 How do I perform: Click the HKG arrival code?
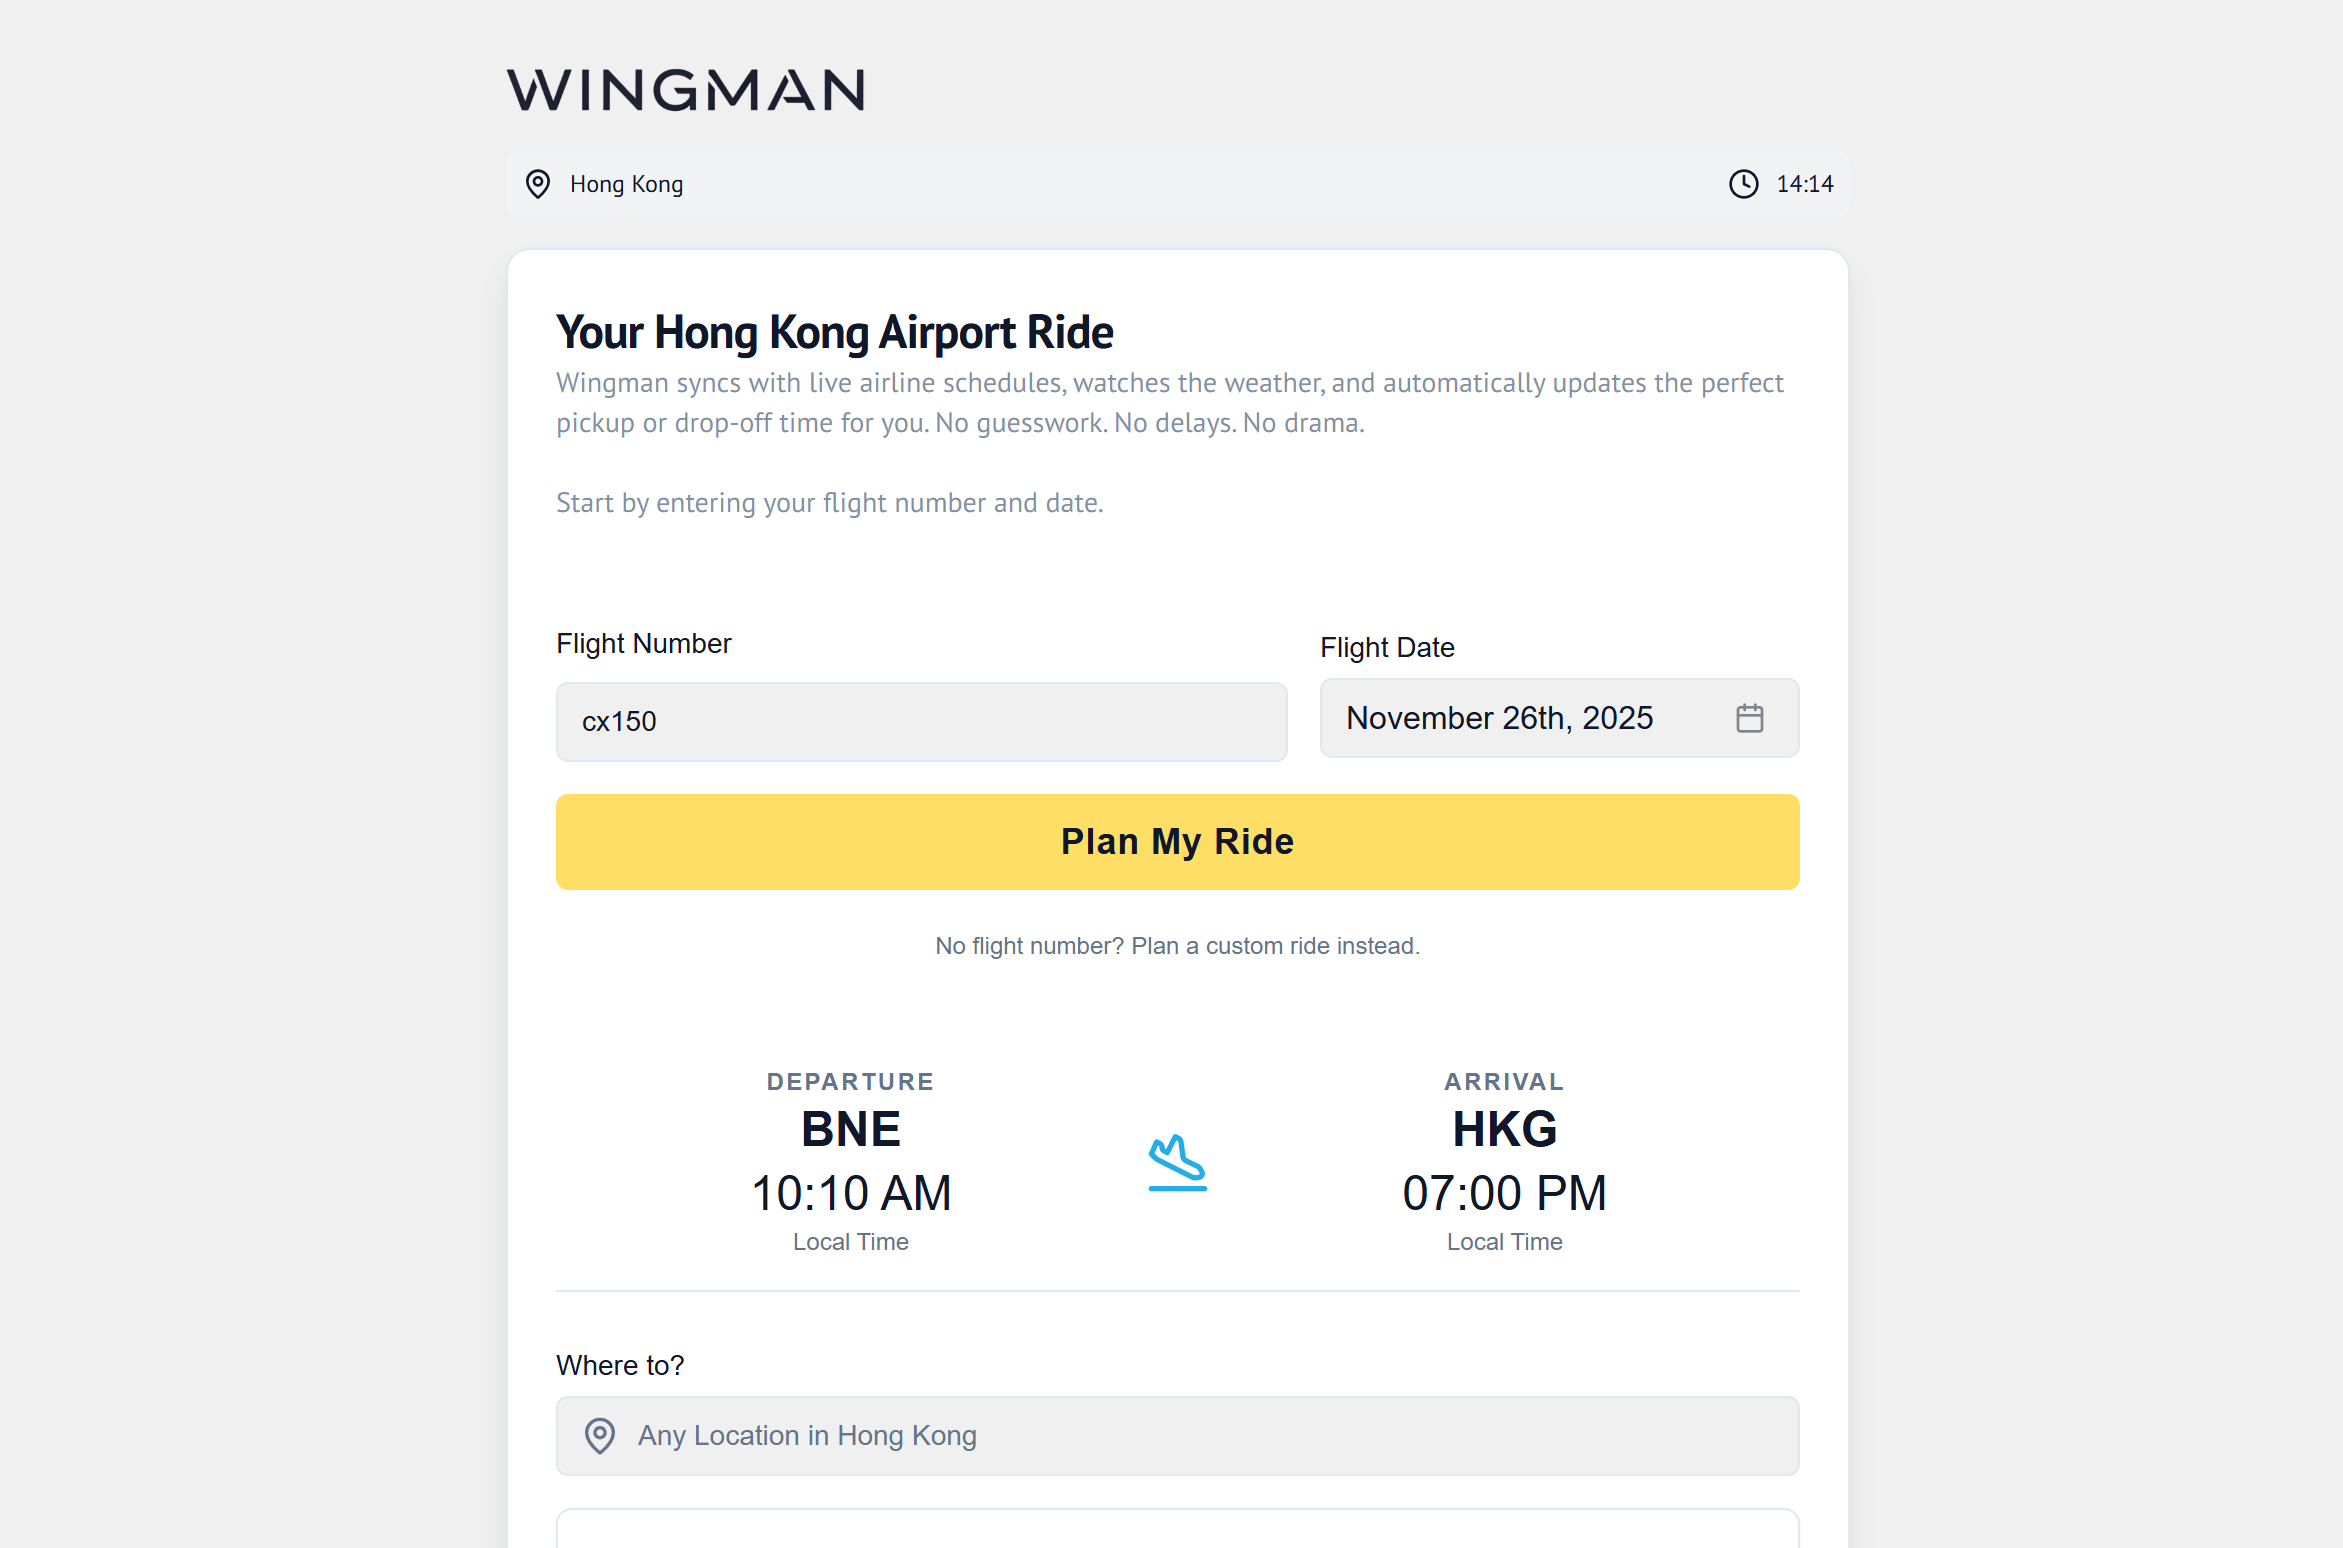1504,1128
